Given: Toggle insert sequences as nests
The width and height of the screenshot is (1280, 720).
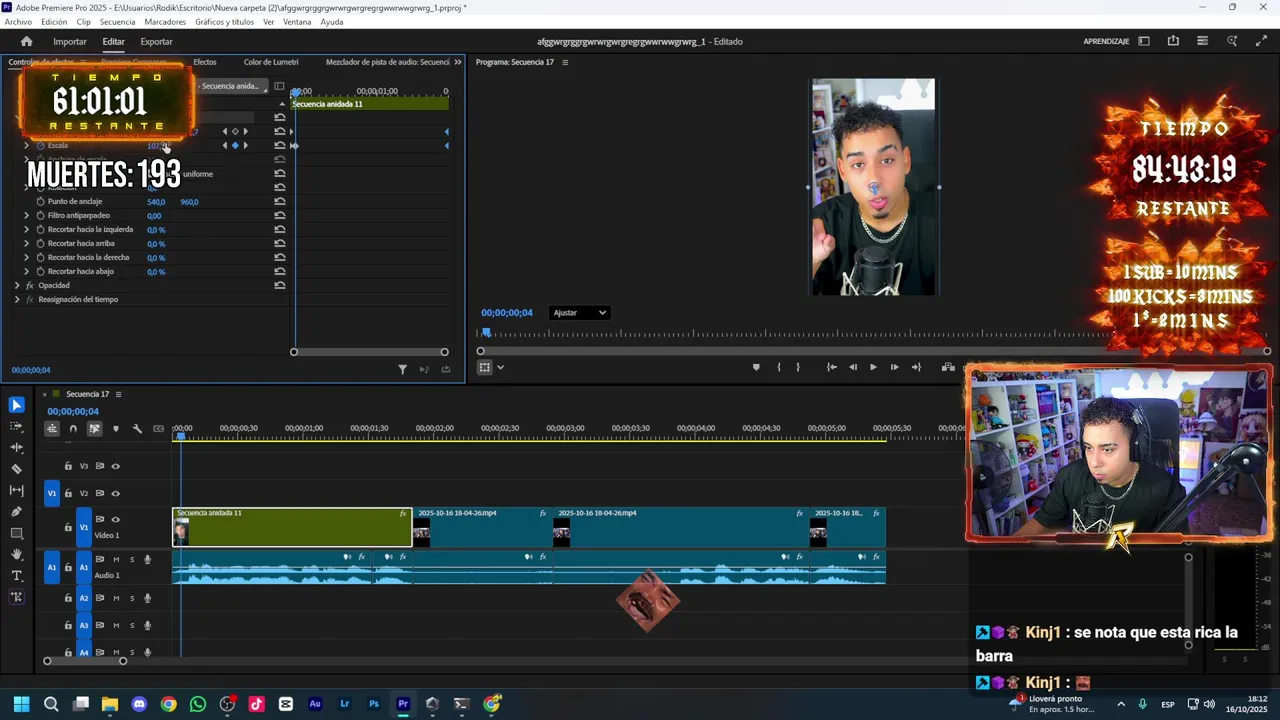Looking at the screenshot, I should [52, 429].
